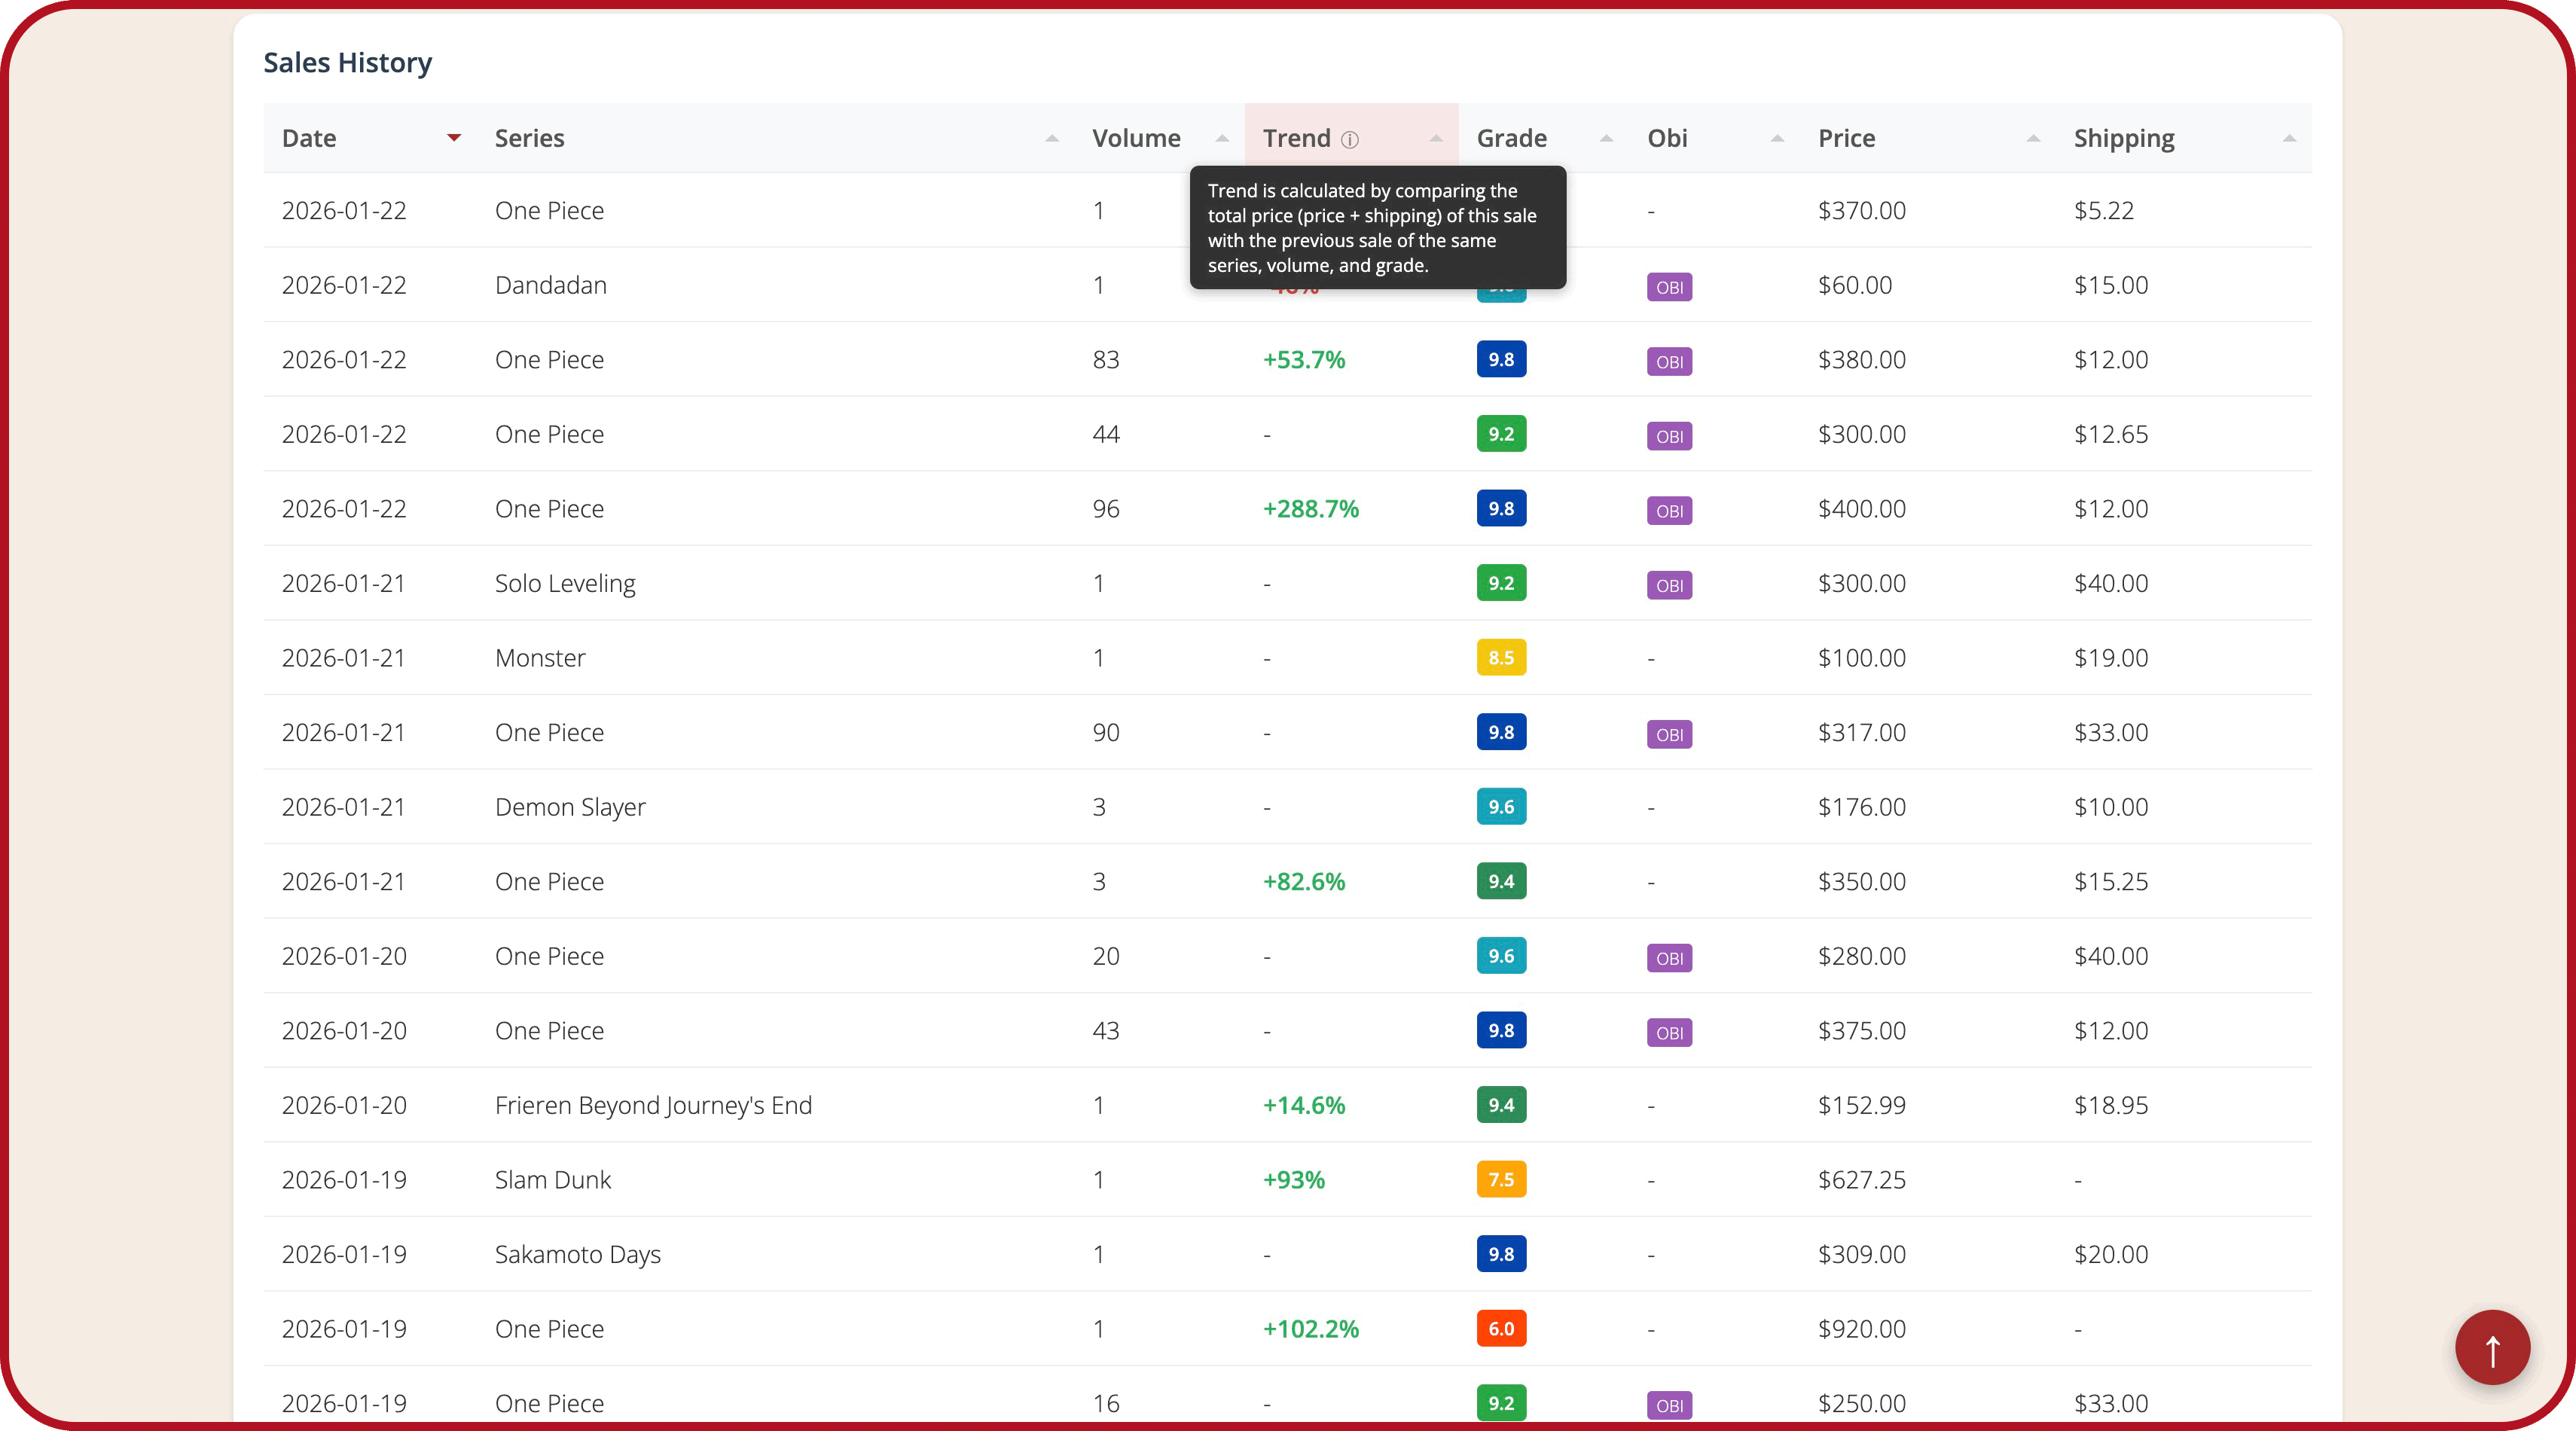2576x1431 pixels.
Task: Expand the Obi column sort arrow
Action: 1777,138
